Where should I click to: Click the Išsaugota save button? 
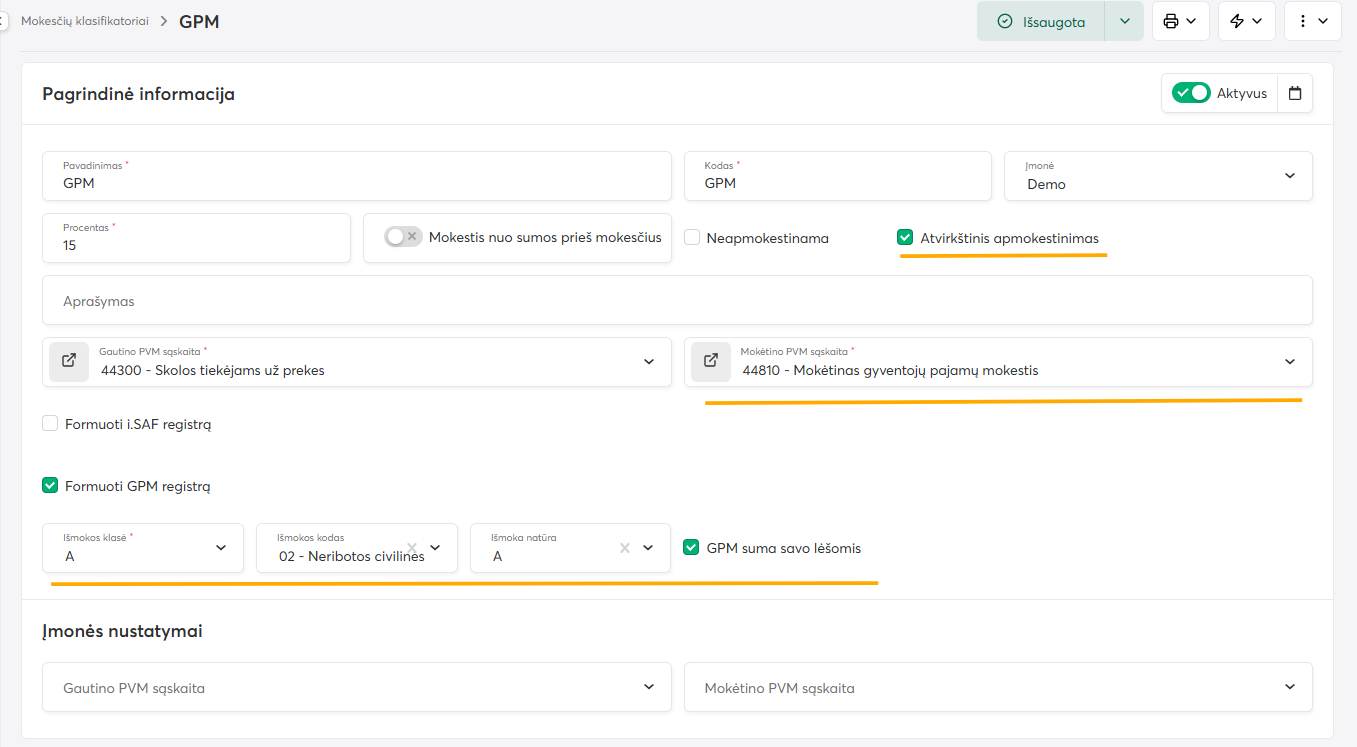tap(1041, 21)
